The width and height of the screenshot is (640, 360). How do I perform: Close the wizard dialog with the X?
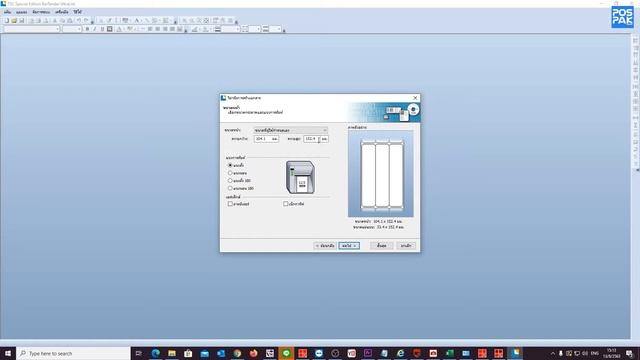click(x=415, y=98)
